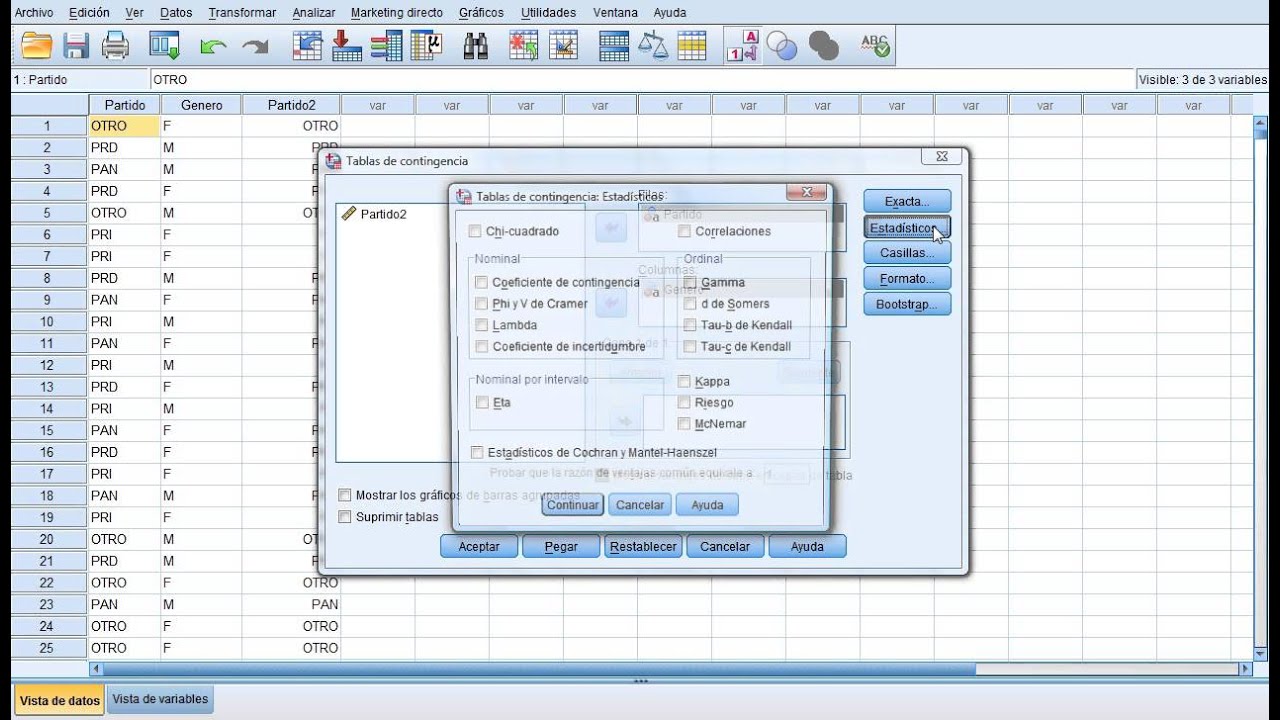
Task: Check Coeficiente de contingencia
Action: tap(482, 282)
